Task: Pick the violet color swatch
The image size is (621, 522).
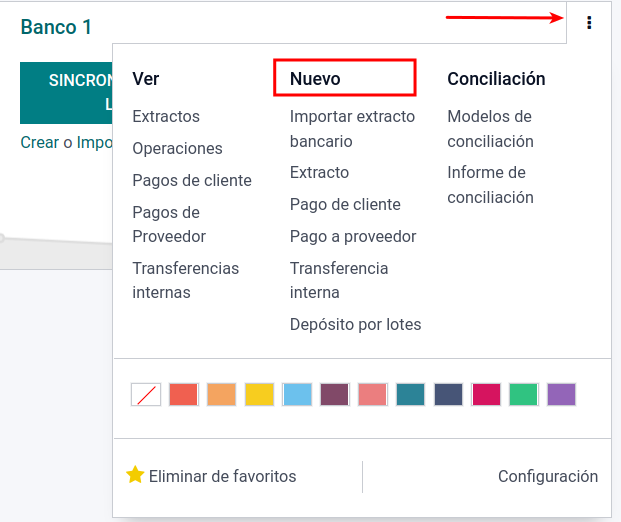Action: [x=562, y=394]
